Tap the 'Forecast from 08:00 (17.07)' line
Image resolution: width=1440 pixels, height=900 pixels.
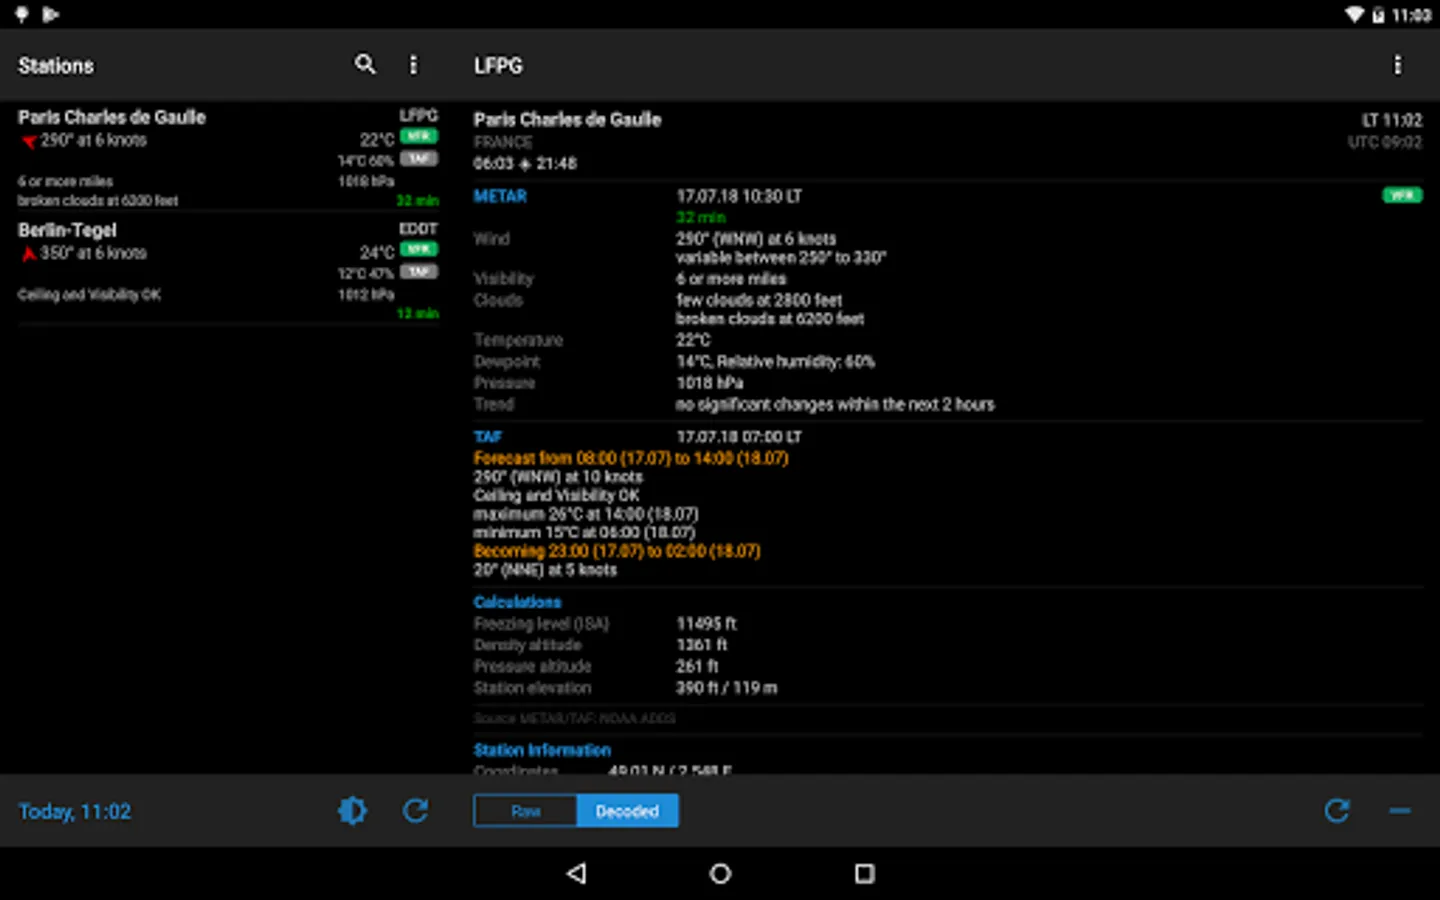point(631,458)
